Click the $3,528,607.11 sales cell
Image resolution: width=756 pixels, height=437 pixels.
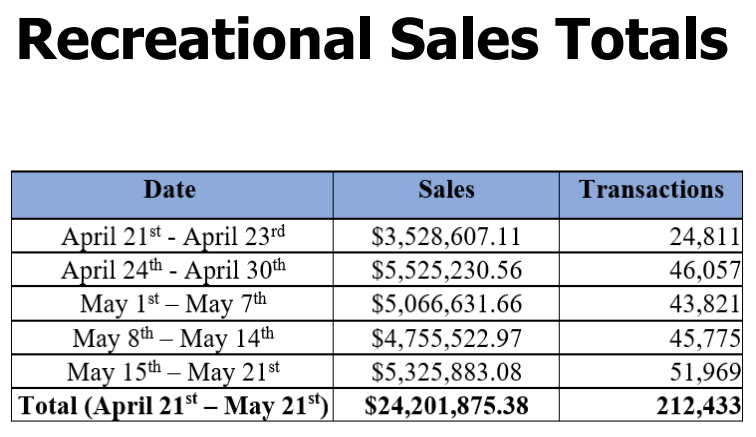click(446, 237)
